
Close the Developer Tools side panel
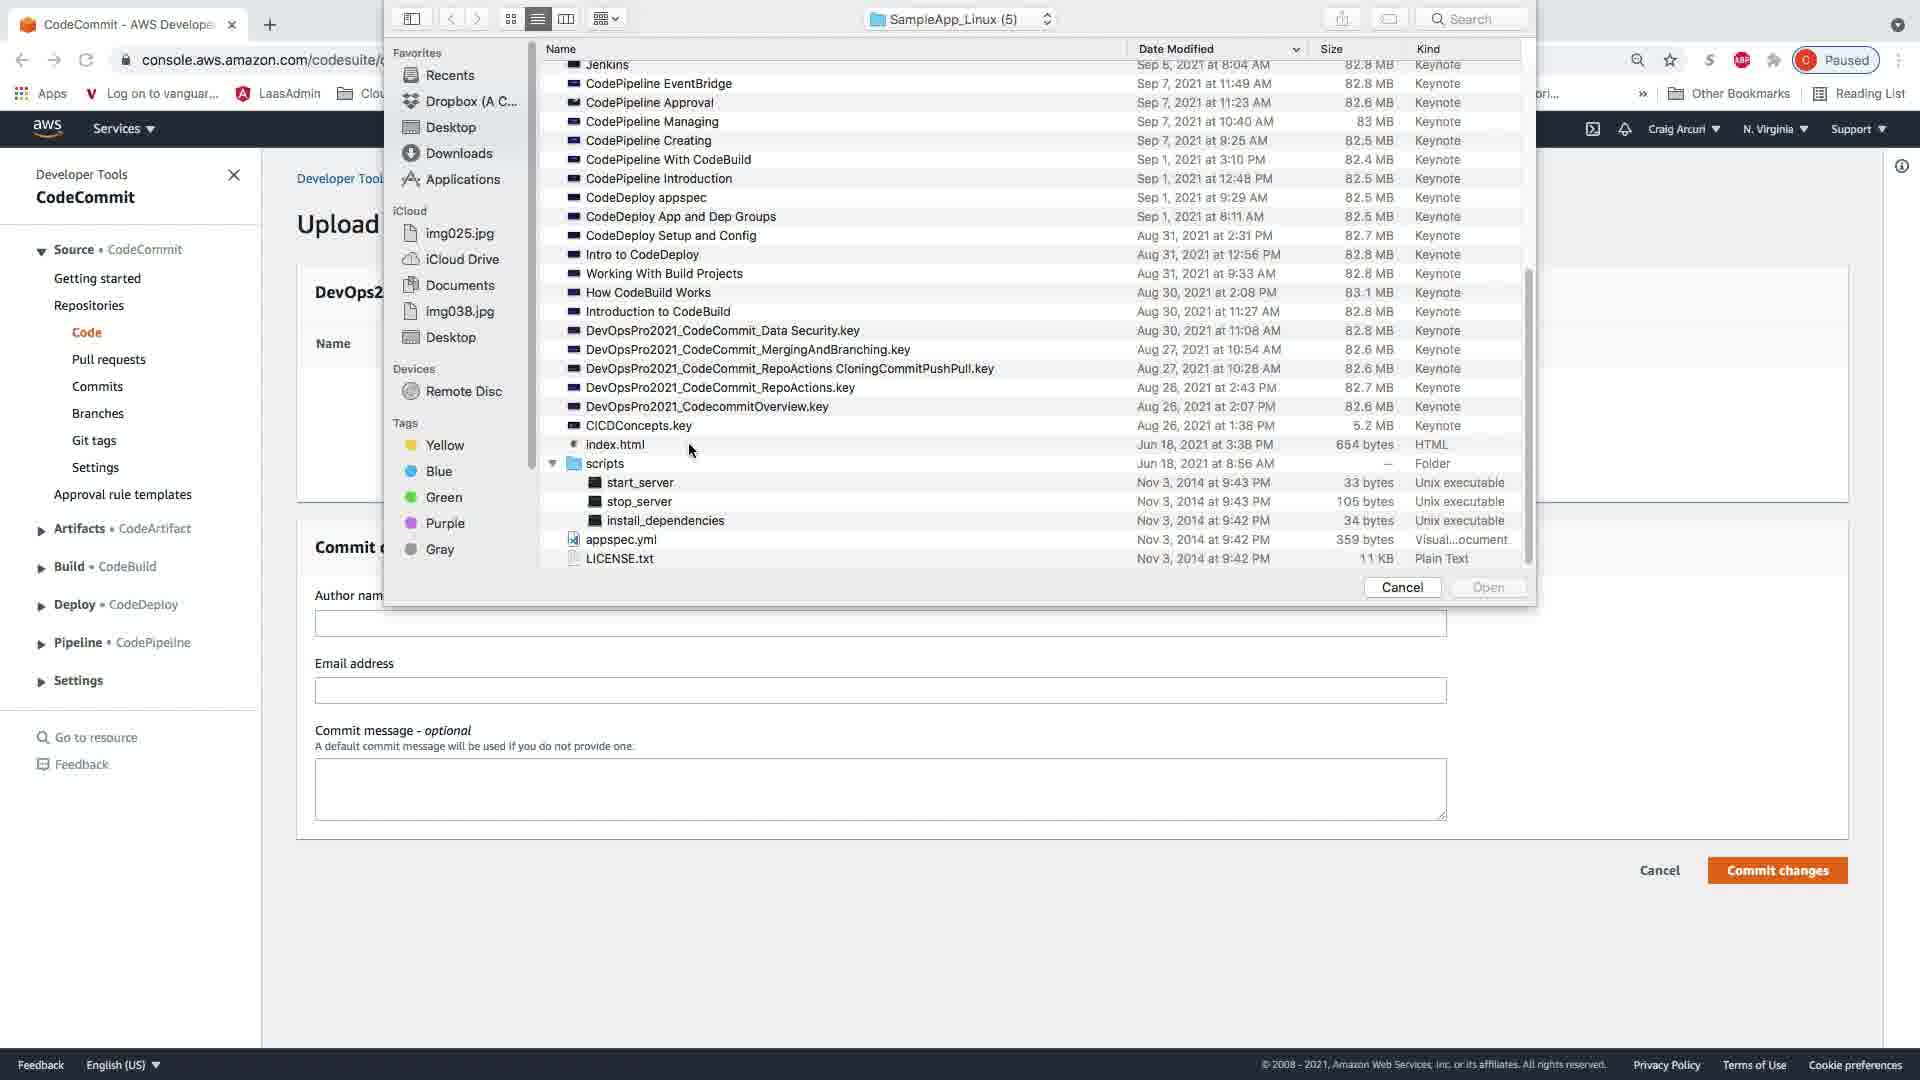click(x=234, y=175)
